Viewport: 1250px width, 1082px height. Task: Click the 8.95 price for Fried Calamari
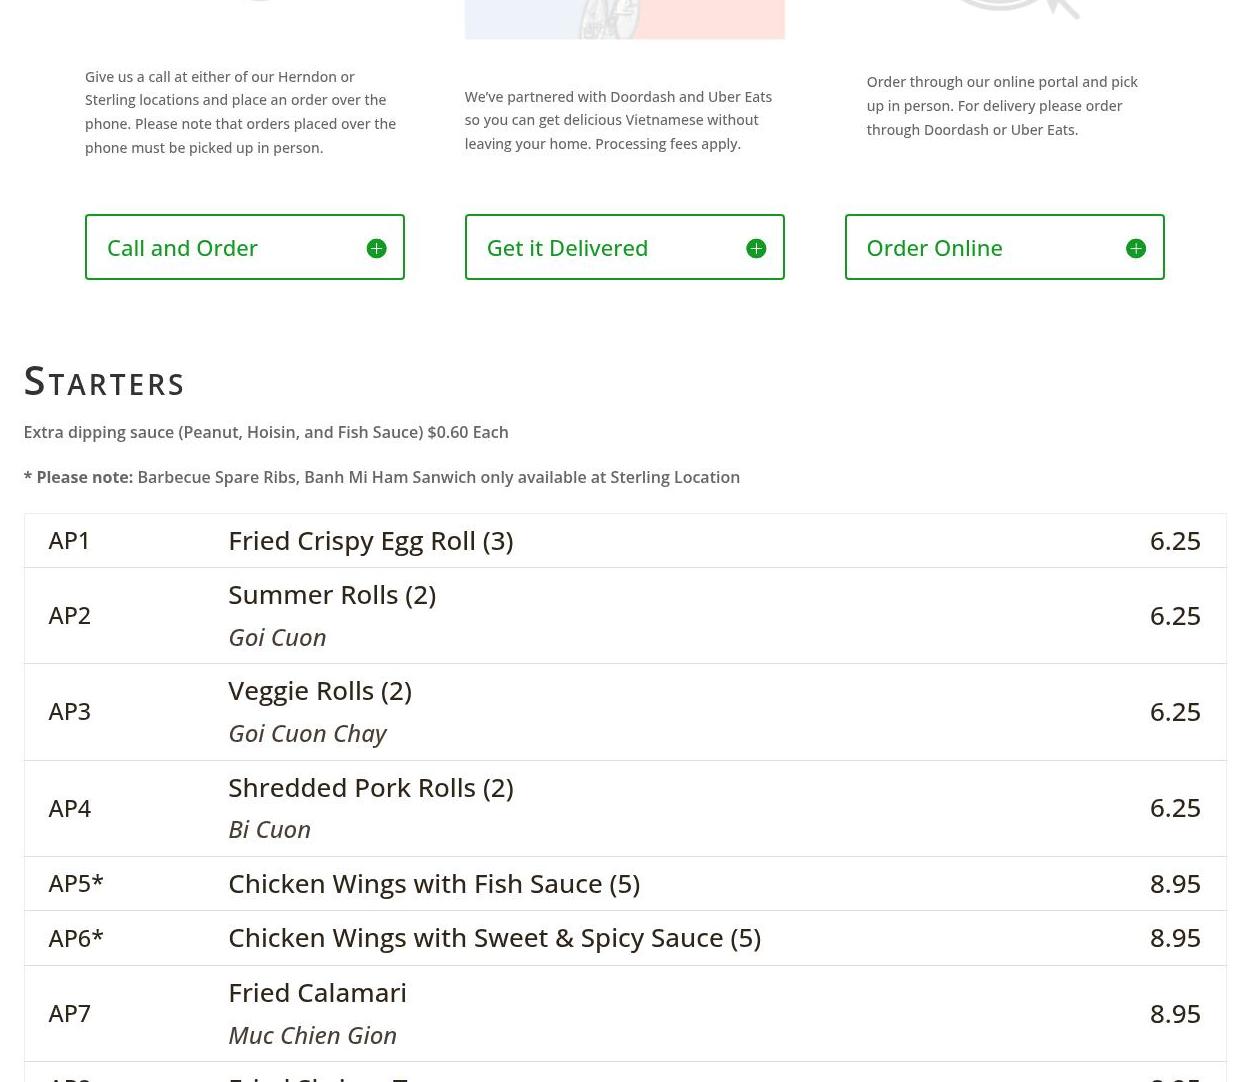click(x=1174, y=1013)
